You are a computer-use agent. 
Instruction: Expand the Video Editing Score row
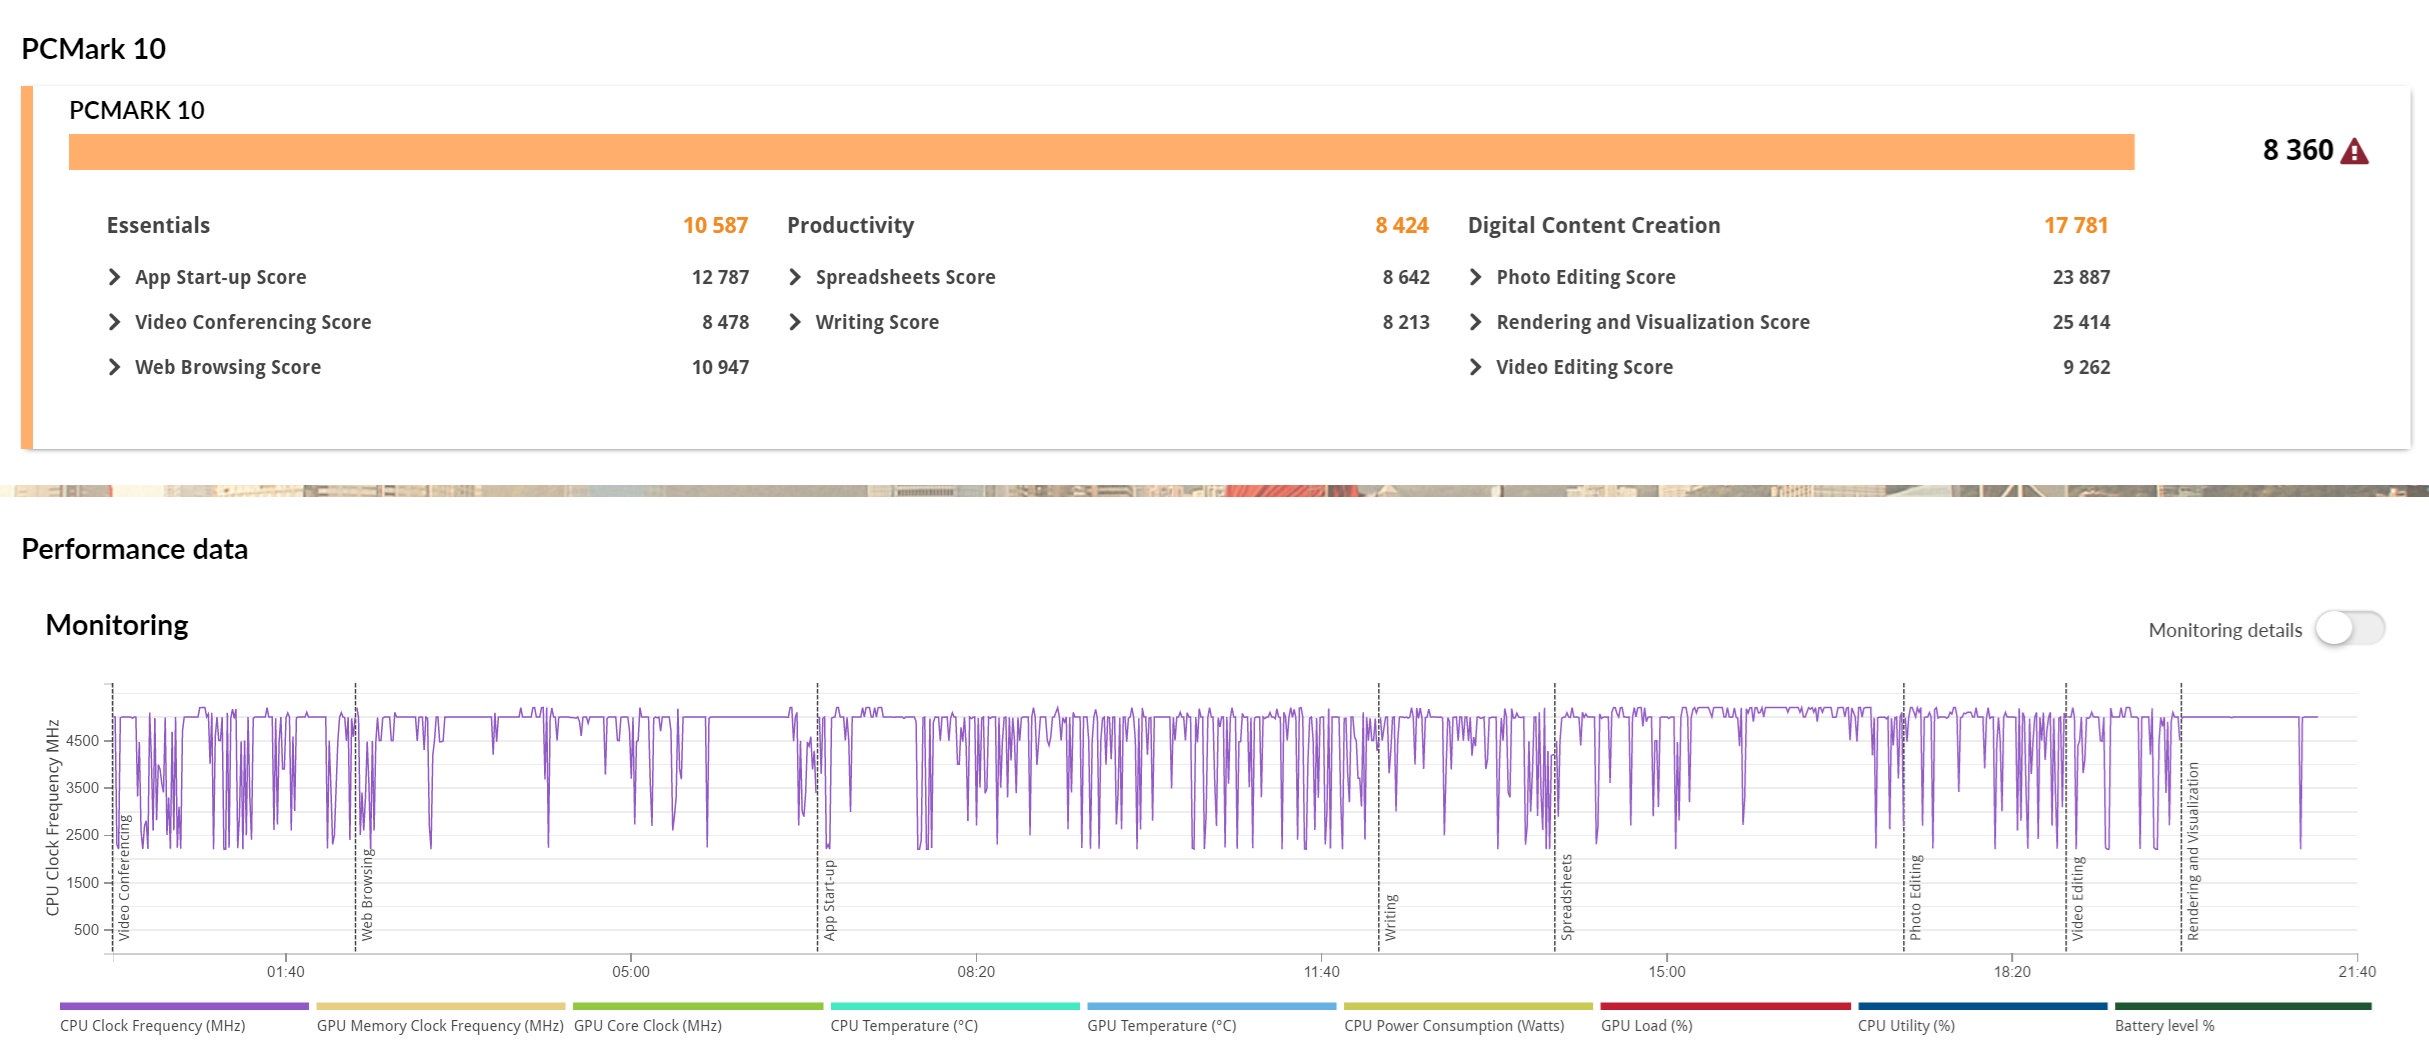tap(1475, 367)
